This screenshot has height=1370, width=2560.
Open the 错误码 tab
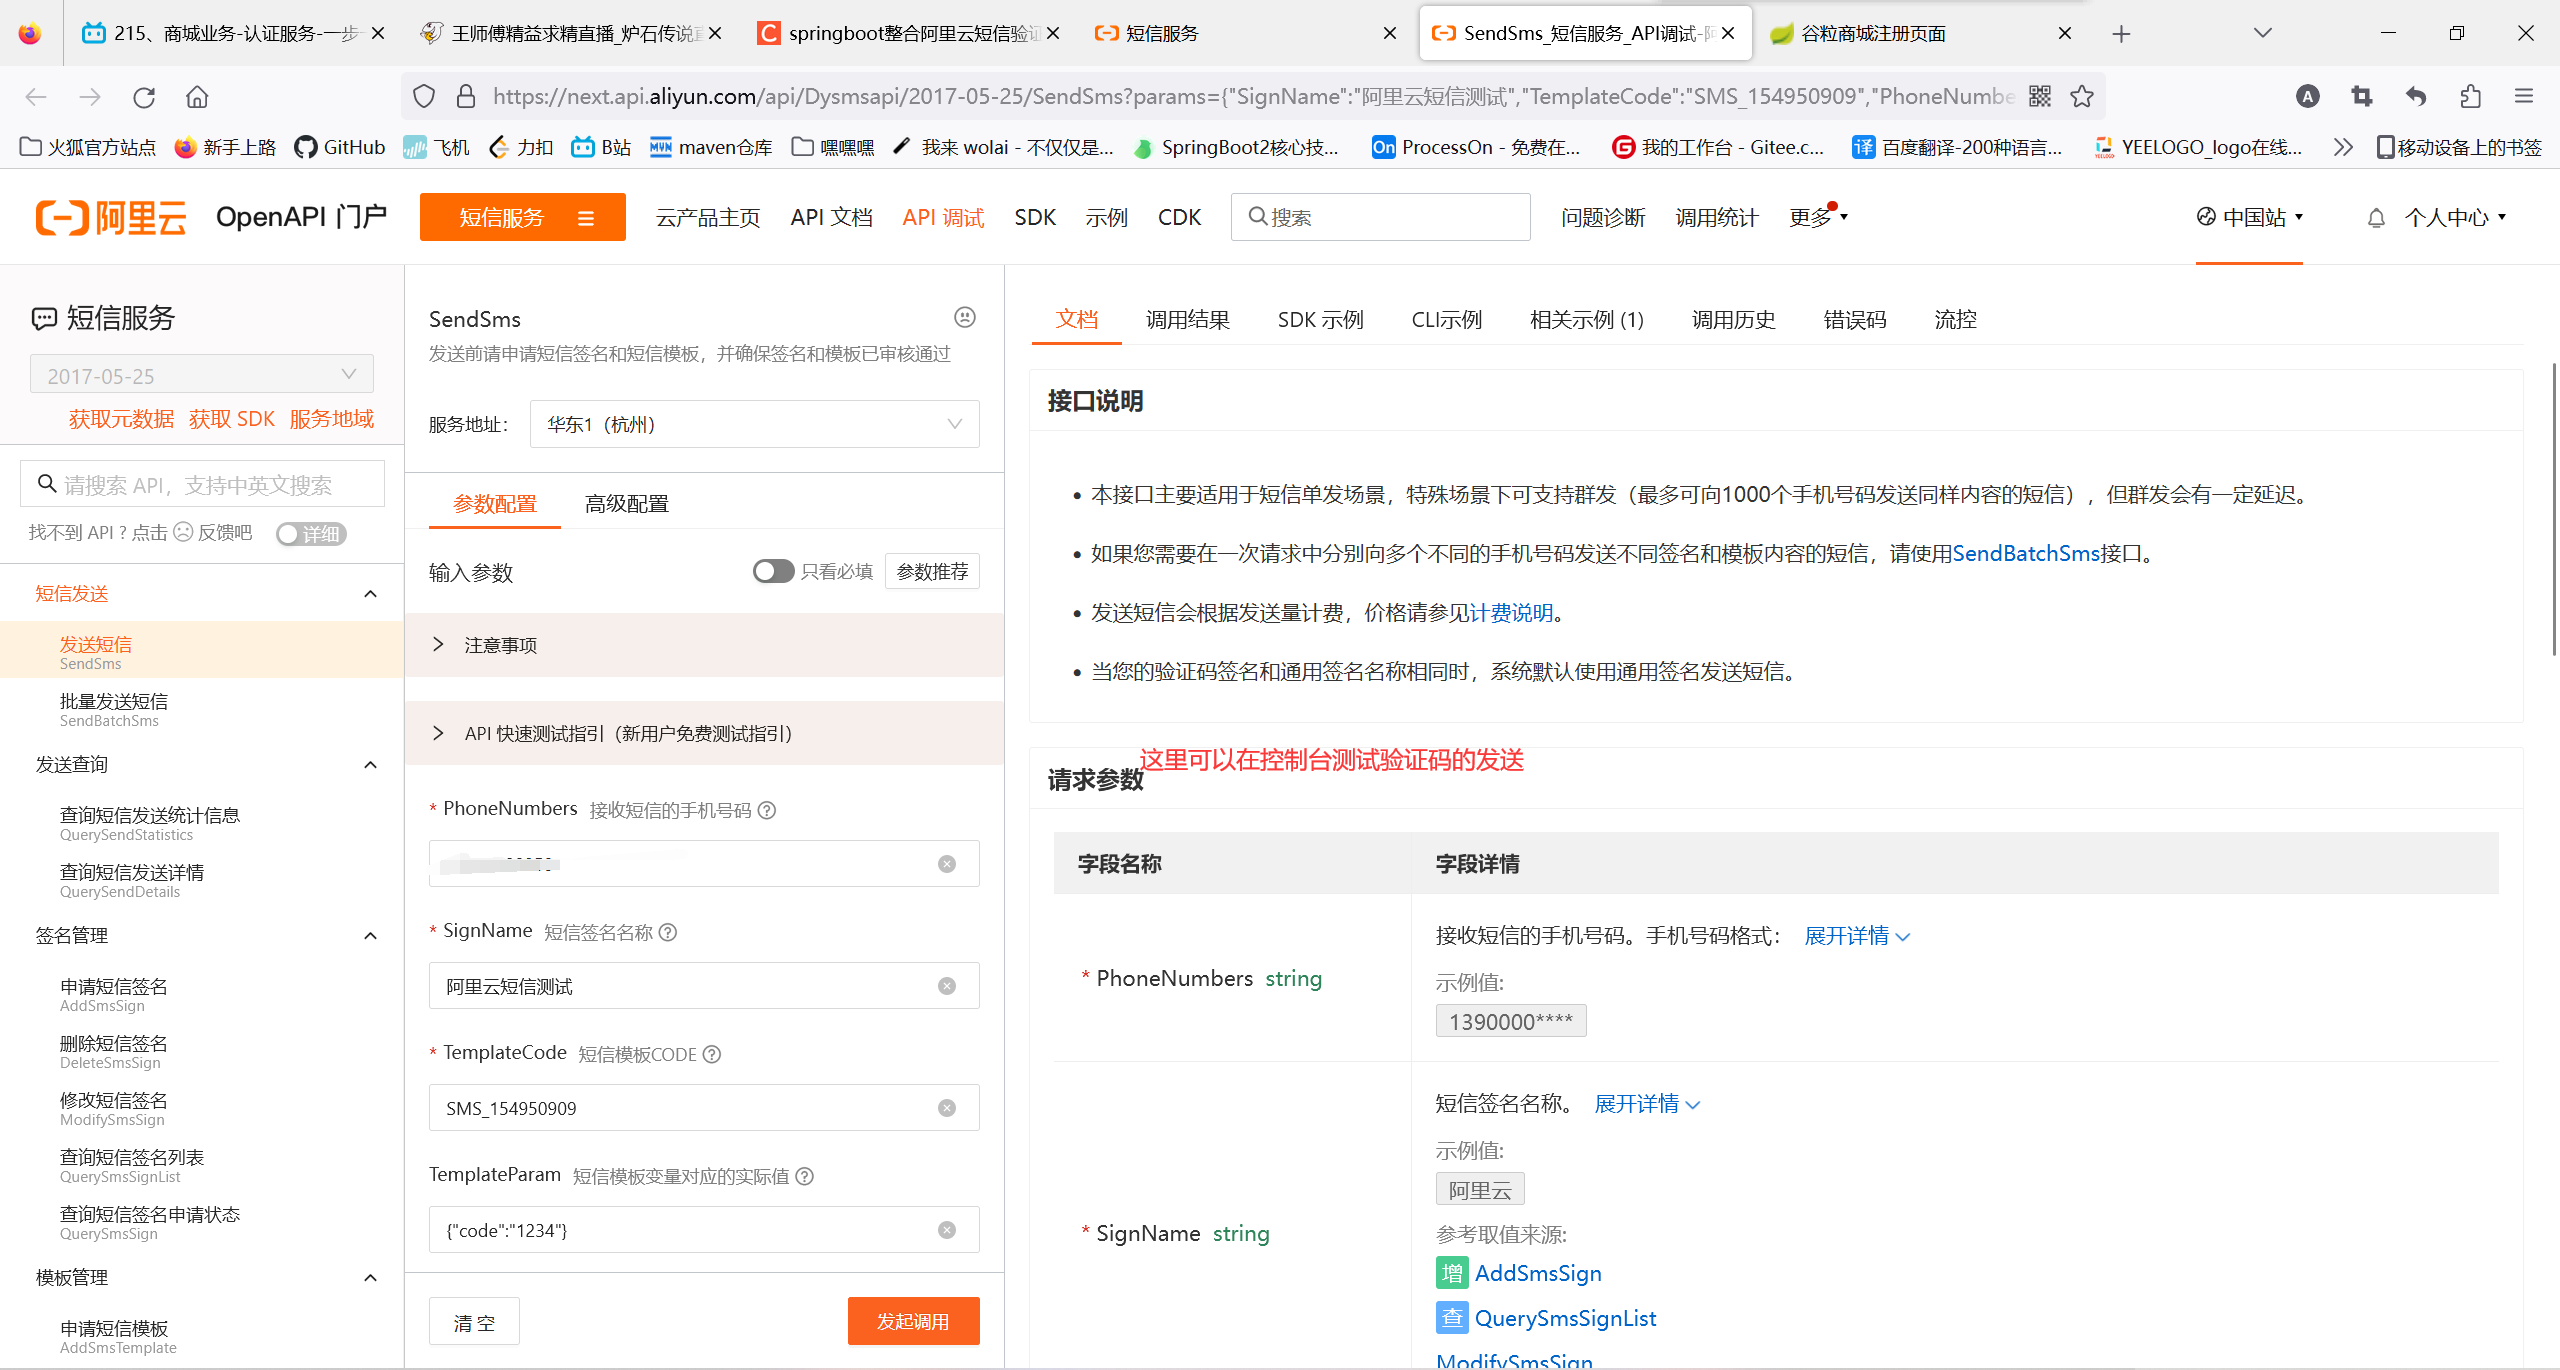pyautogui.click(x=1855, y=320)
